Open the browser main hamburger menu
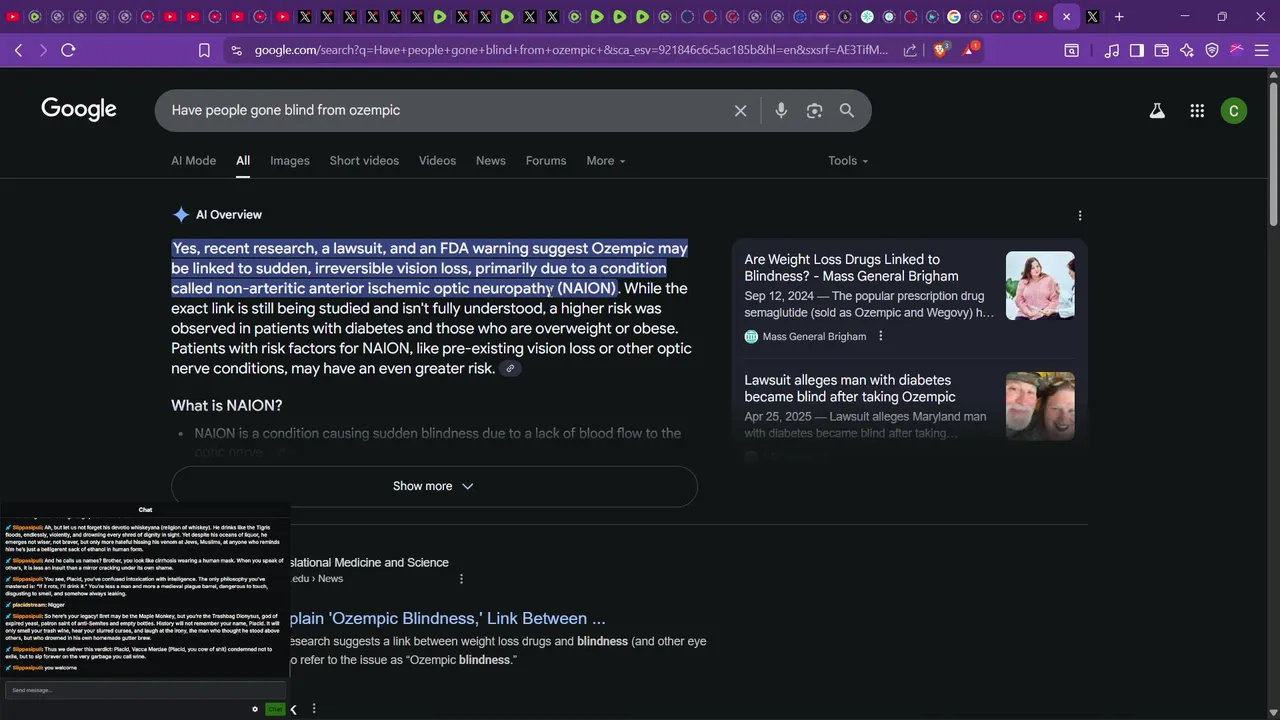 point(1261,50)
